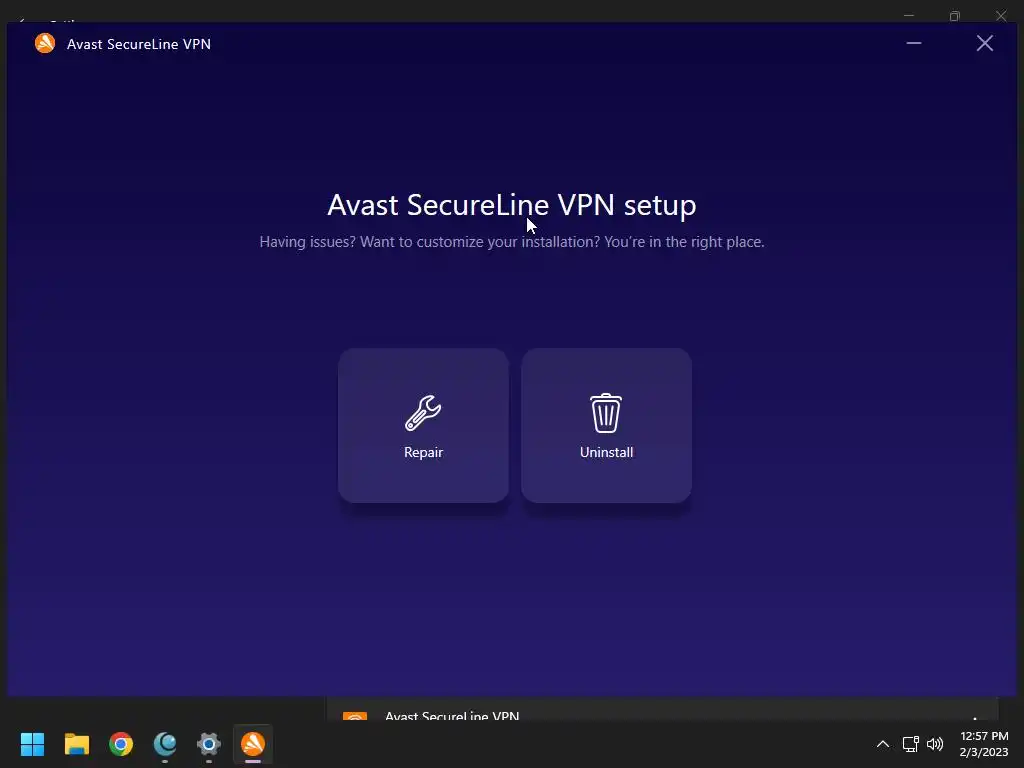Open network status tray icon
The width and height of the screenshot is (1024, 768).
[x=910, y=744]
